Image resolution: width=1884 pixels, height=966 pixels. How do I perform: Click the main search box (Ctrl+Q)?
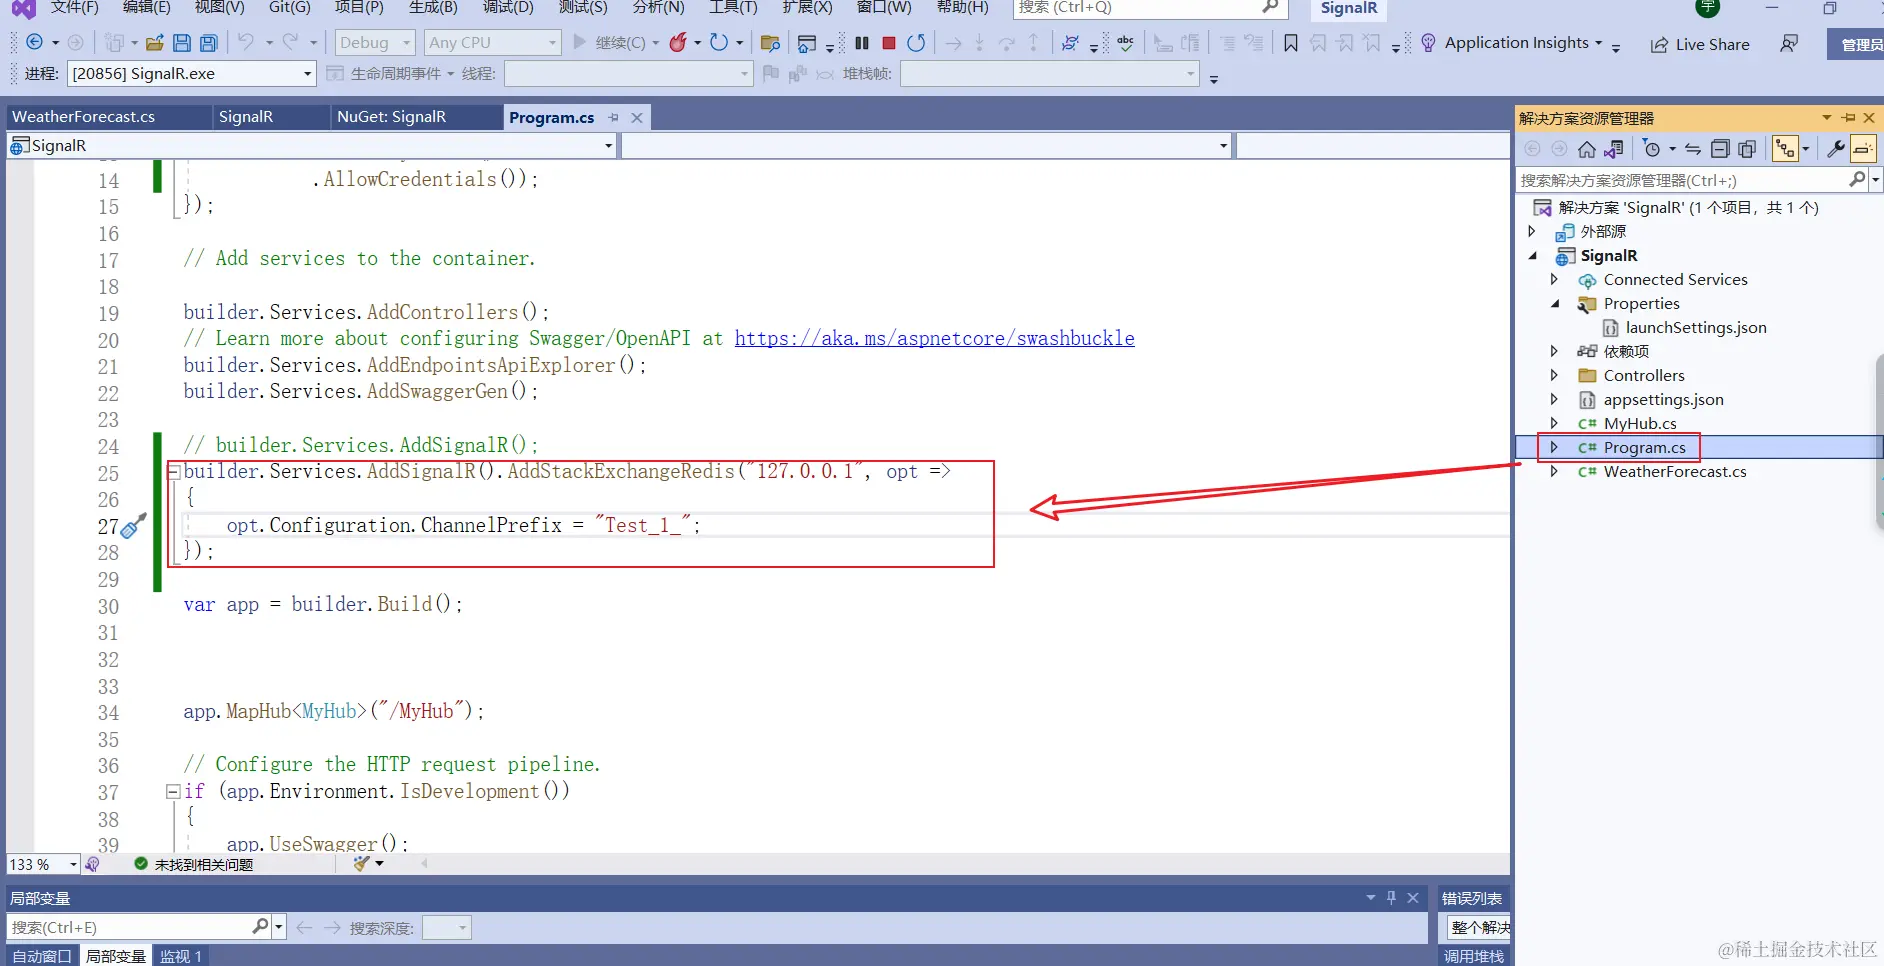[x=1150, y=8]
